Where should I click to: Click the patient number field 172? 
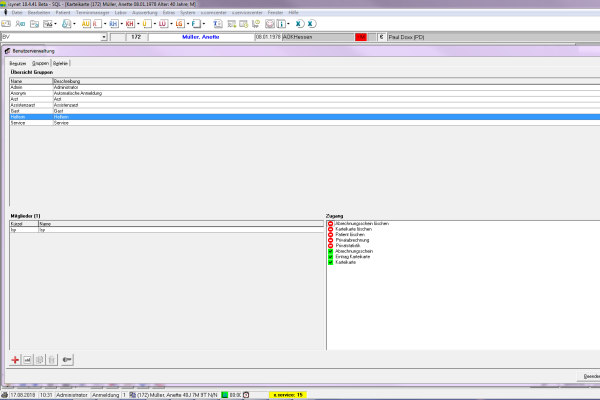136,37
